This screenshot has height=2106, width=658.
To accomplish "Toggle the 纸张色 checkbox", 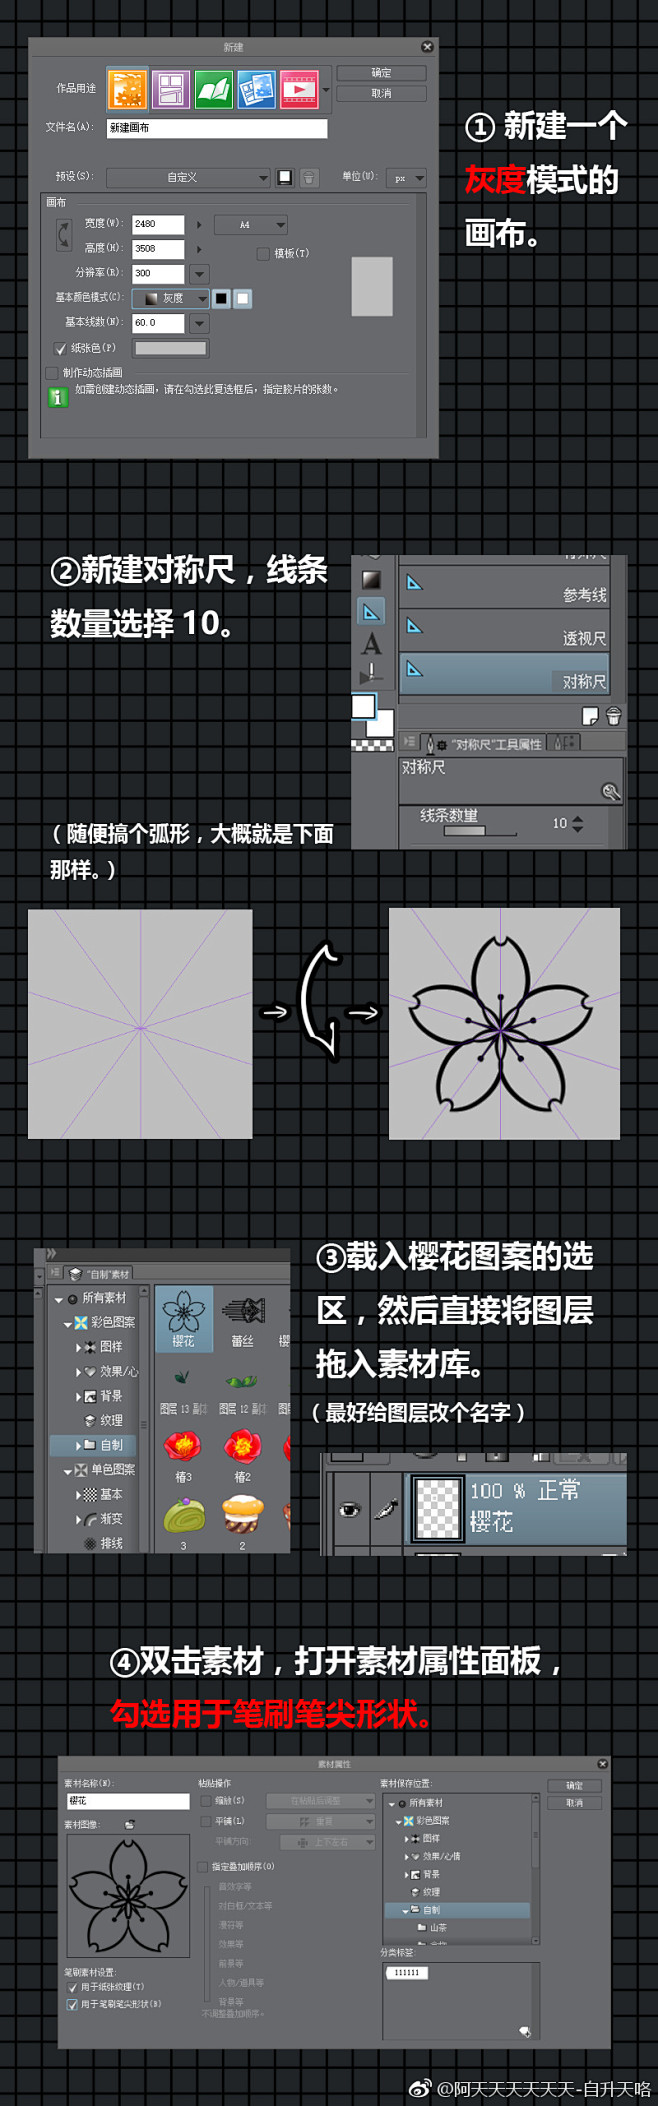I will click(60, 349).
